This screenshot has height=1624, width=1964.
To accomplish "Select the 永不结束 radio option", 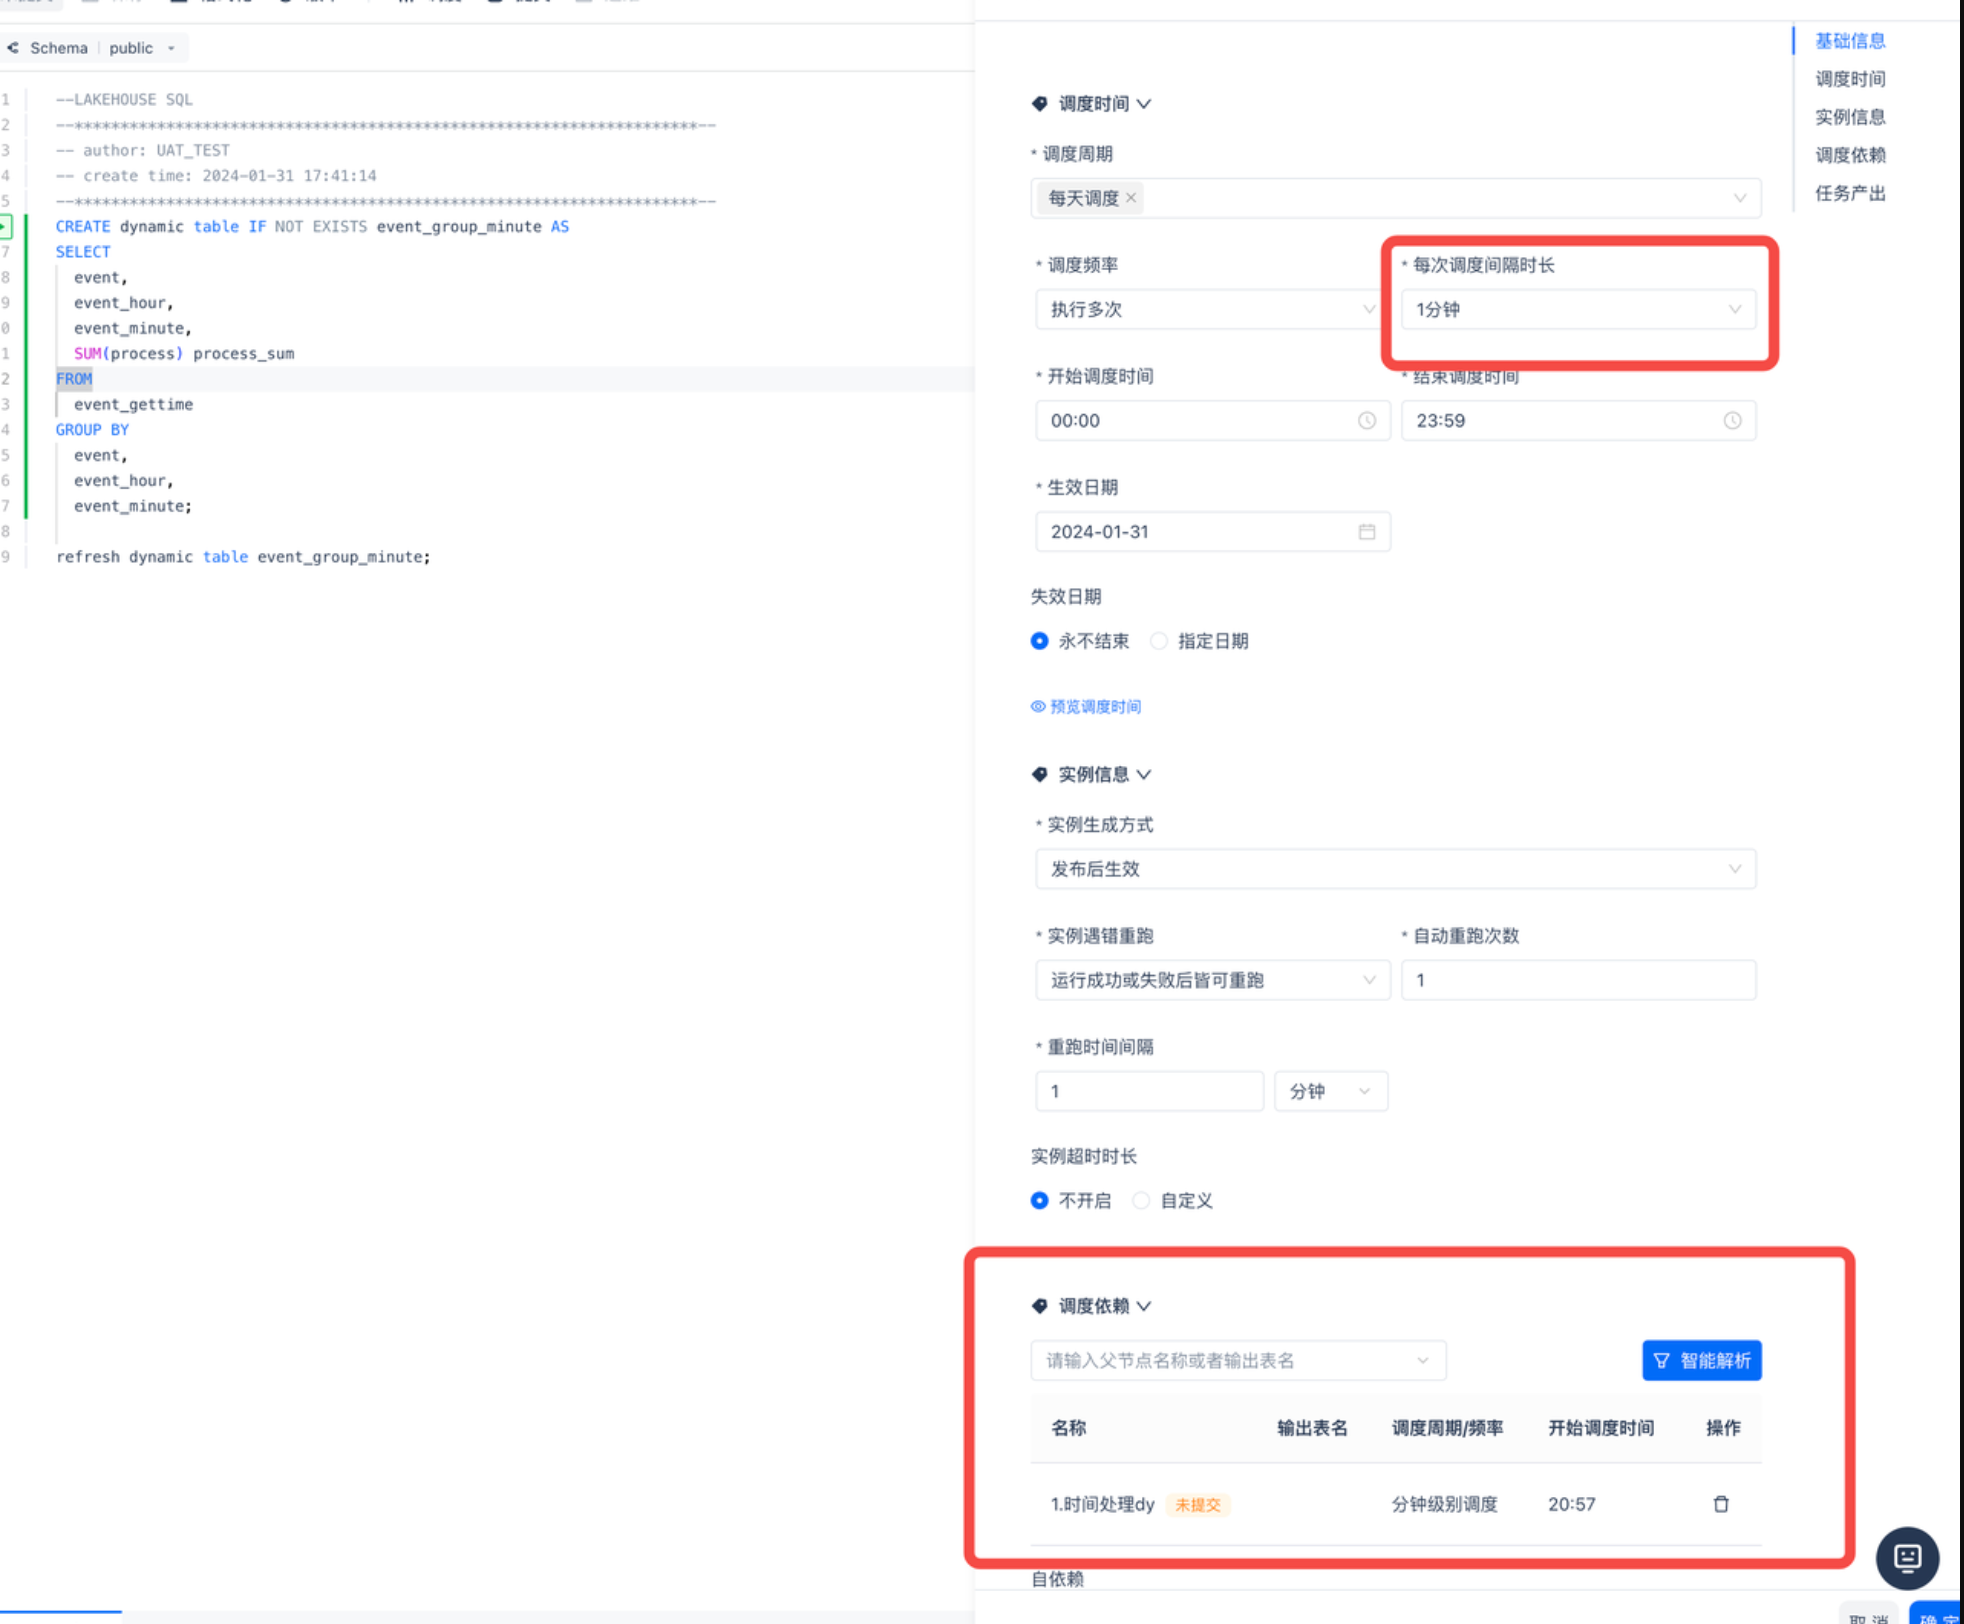I will click(x=1040, y=641).
